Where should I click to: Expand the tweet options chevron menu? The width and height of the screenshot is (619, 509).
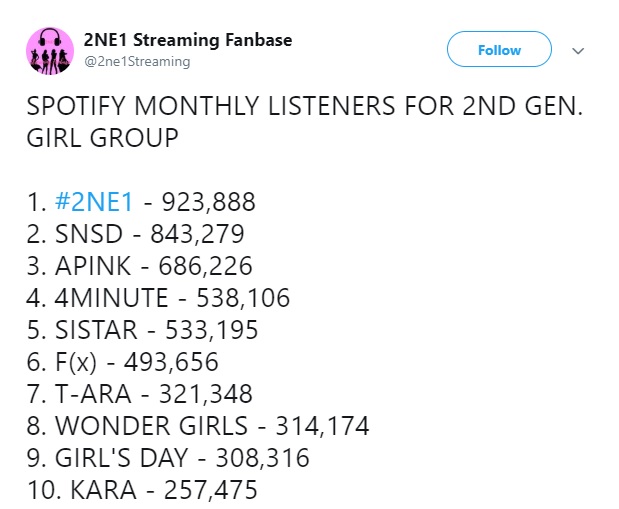(578, 51)
